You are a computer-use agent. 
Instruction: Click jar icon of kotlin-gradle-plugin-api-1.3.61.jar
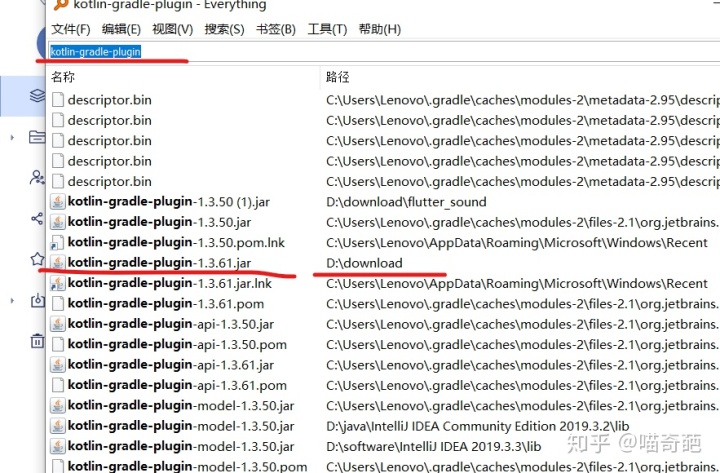pos(58,365)
